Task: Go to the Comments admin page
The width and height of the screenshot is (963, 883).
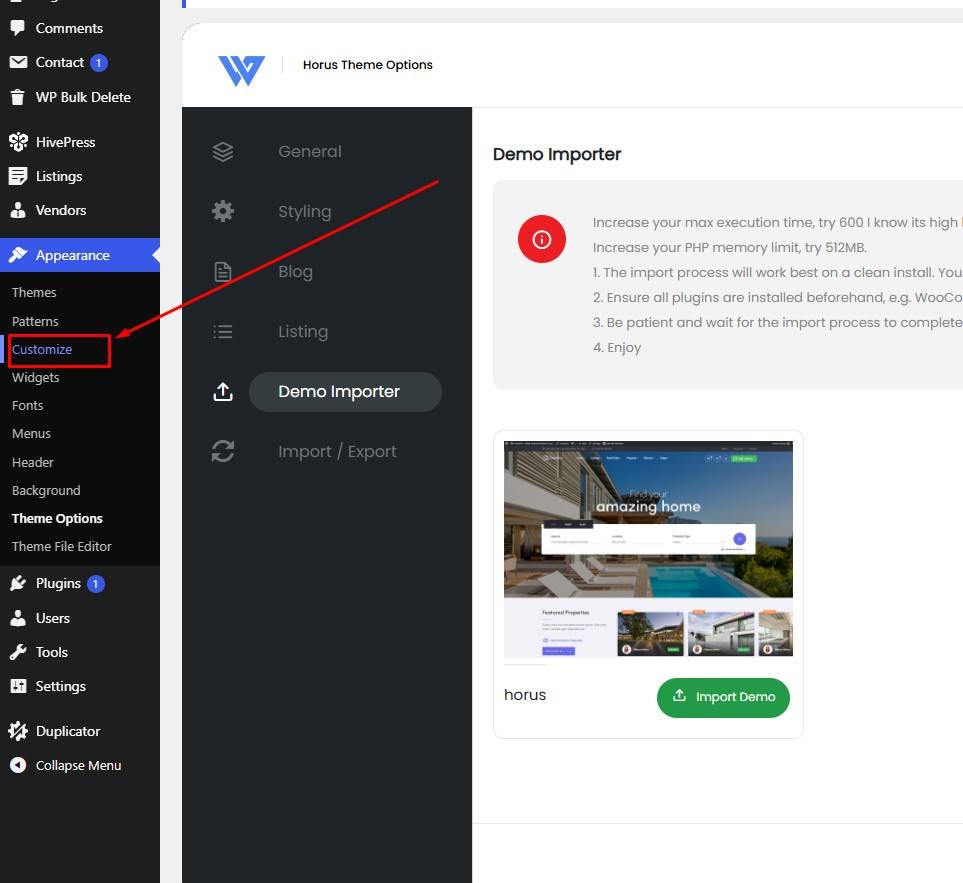Action: [69, 28]
